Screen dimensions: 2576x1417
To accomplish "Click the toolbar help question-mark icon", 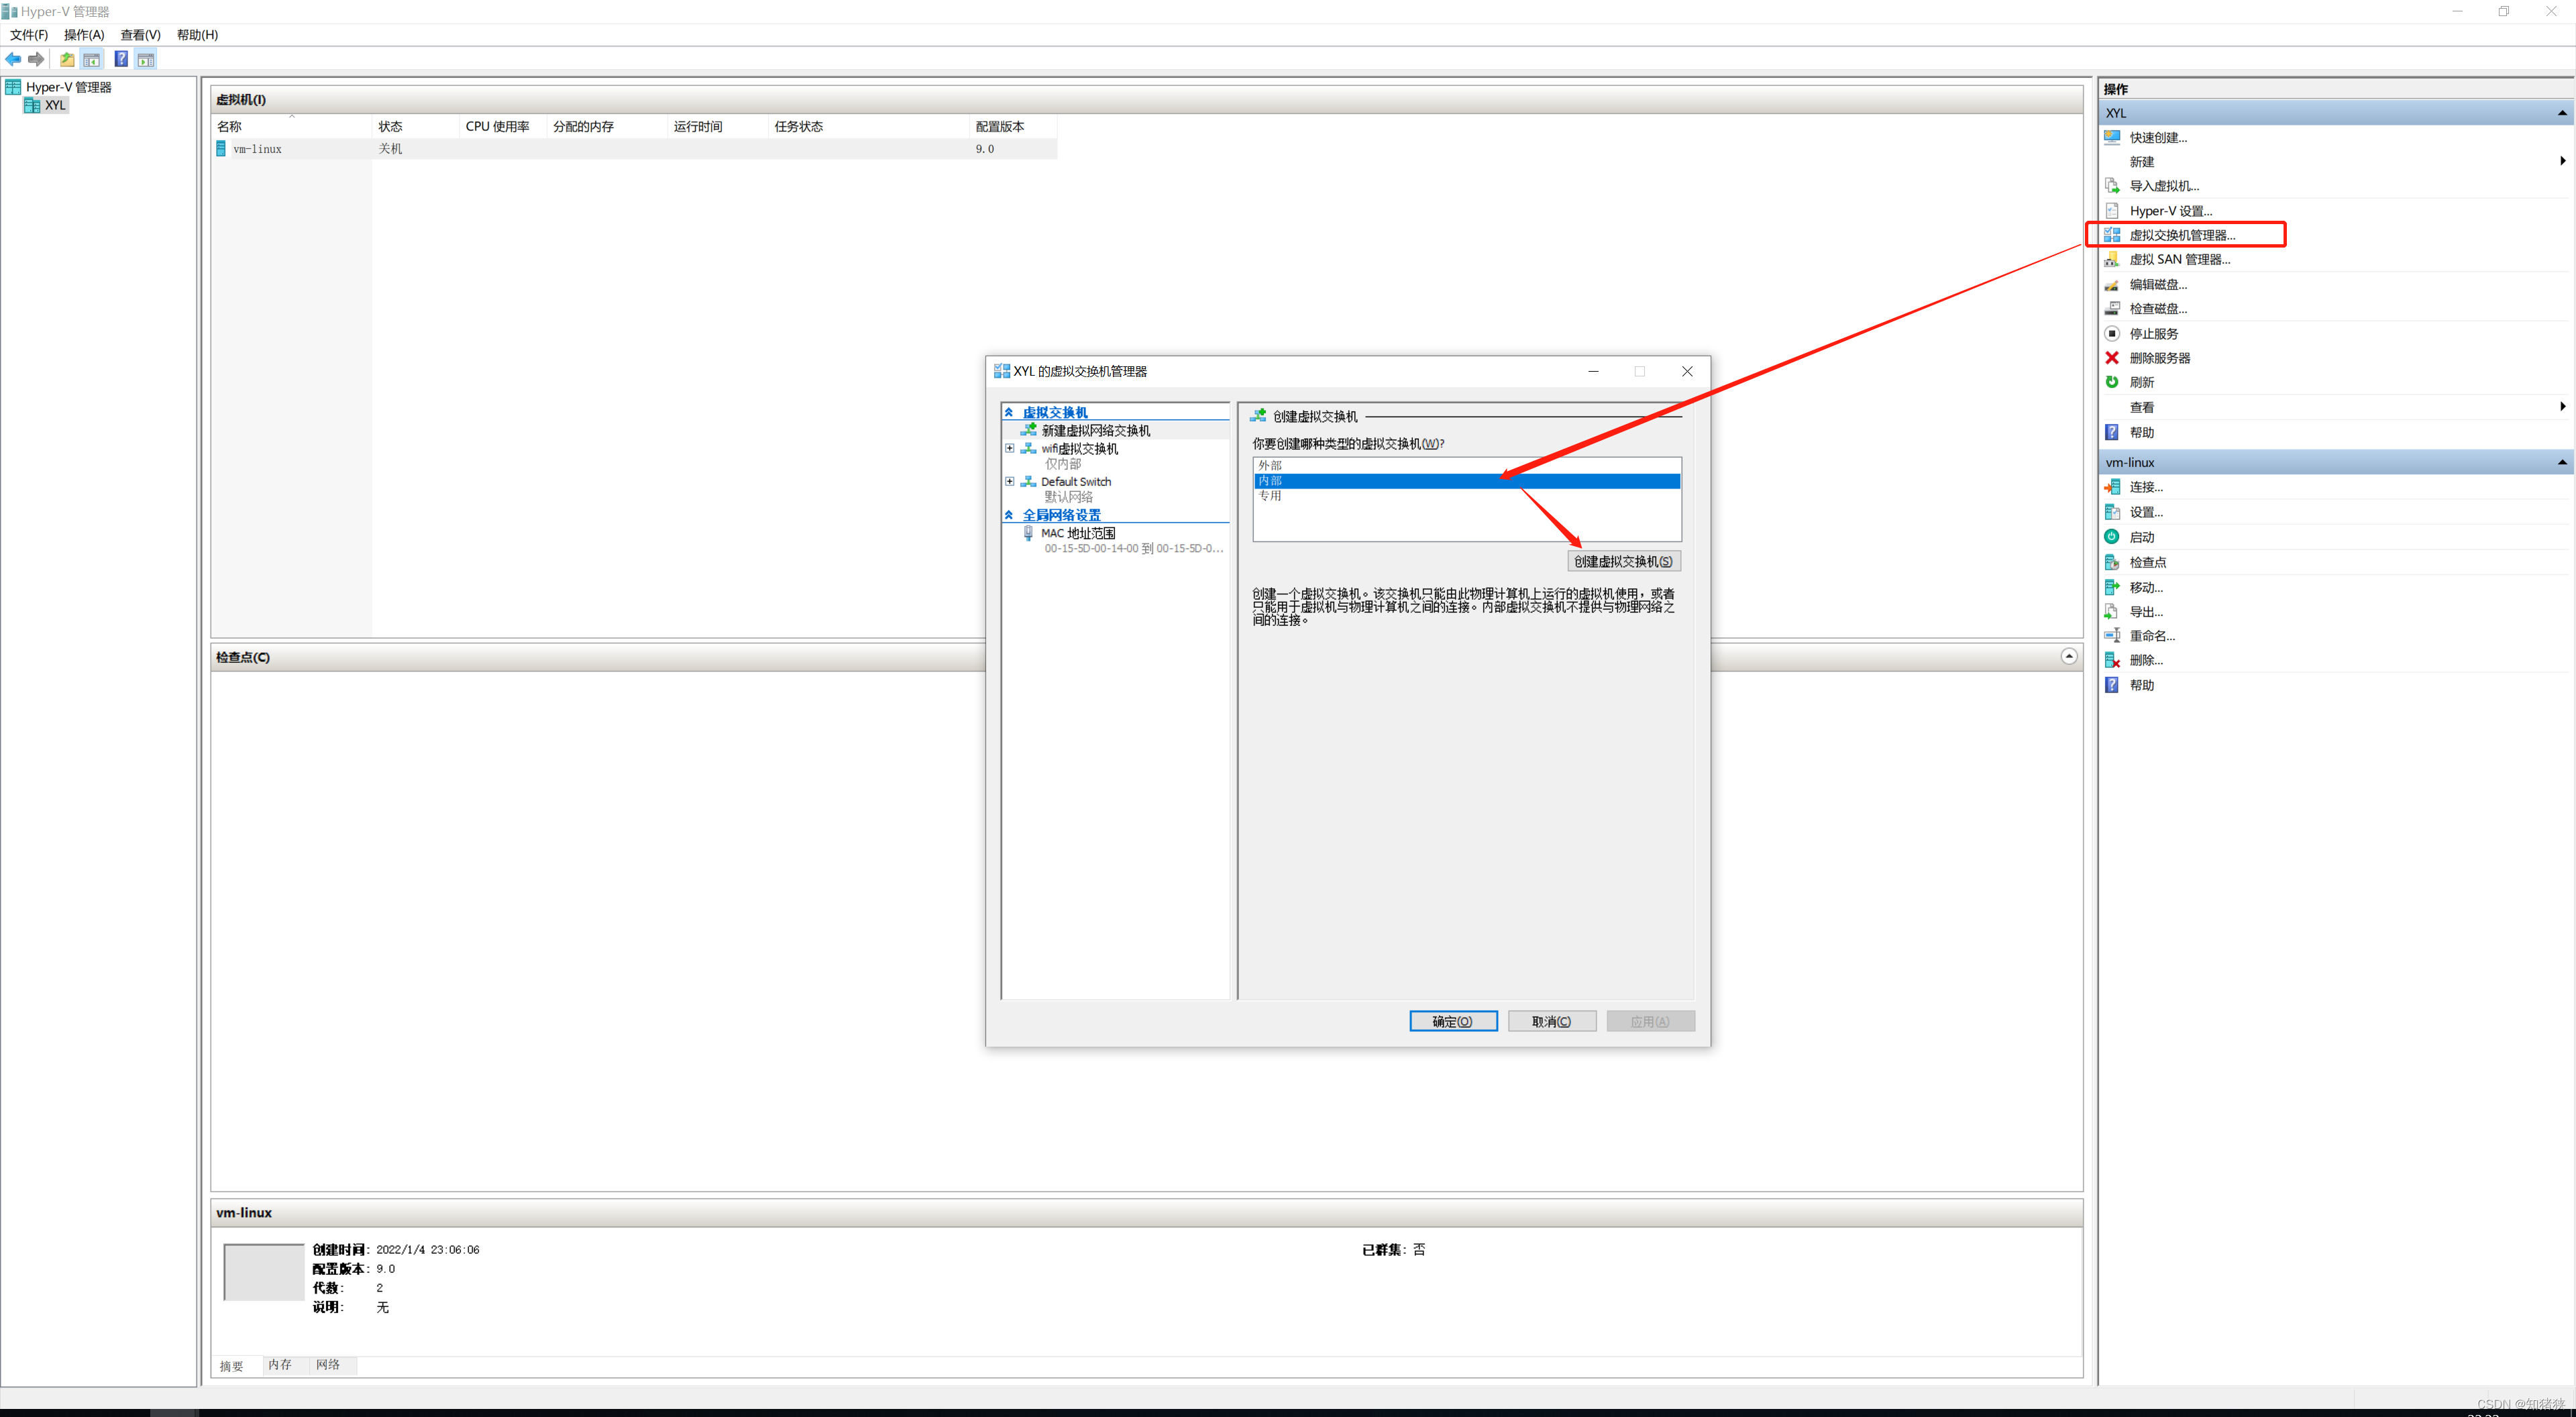I will pyautogui.click(x=121, y=59).
